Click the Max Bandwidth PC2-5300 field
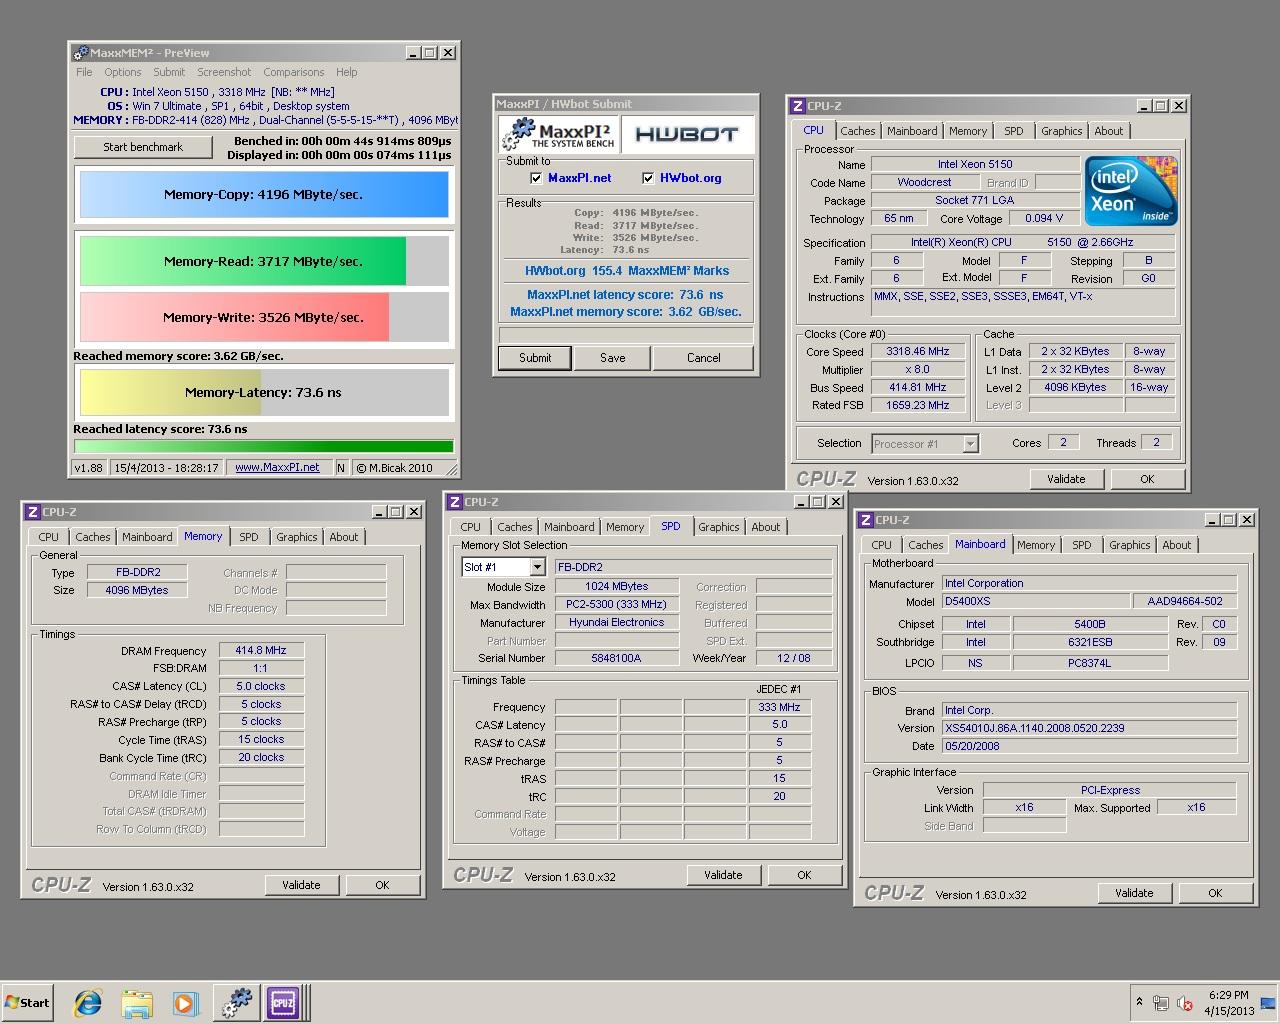Screen dimensions: 1280x1024 616,605
